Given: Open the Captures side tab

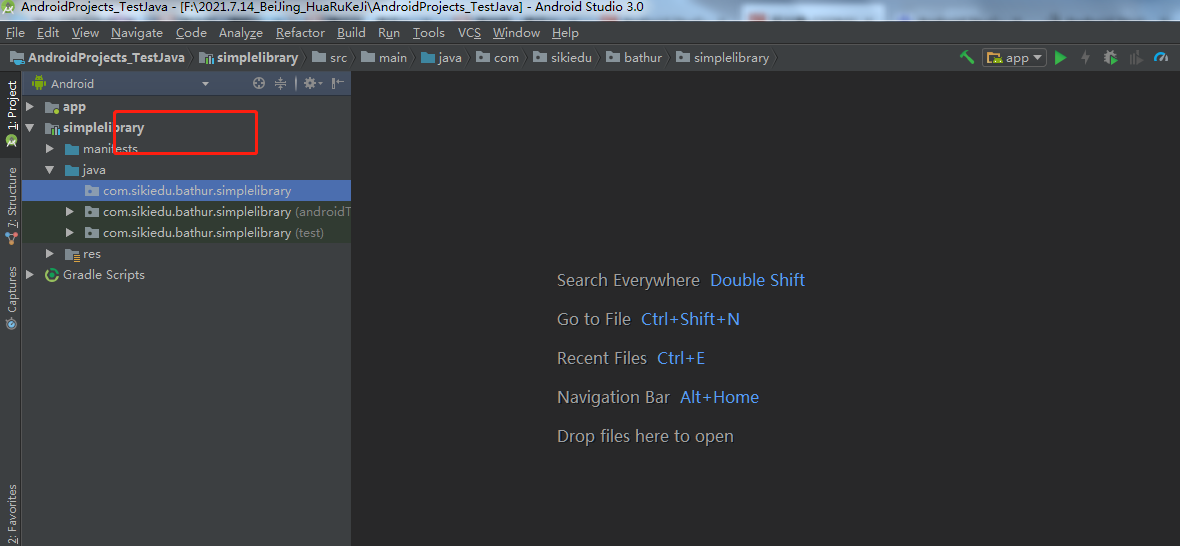Looking at the screenshot, I should [x=11, y=297].
